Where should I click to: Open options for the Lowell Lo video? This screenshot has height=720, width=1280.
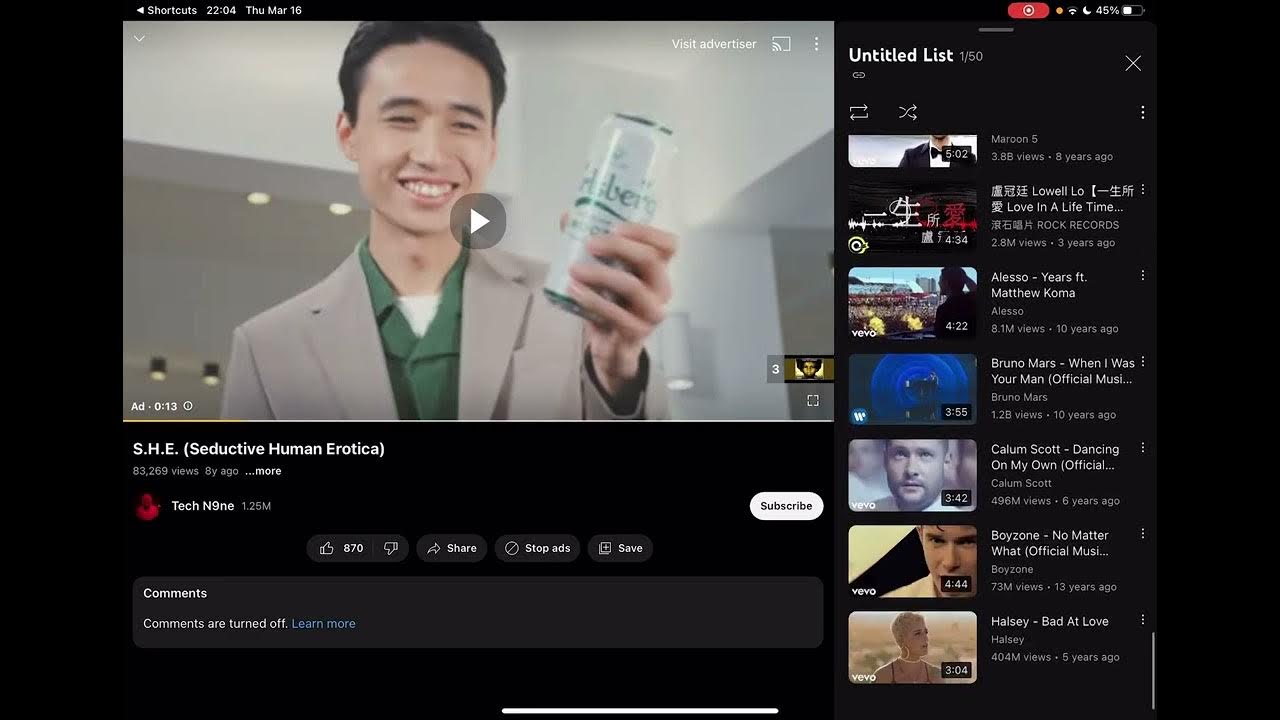[x=1143, y=190]
